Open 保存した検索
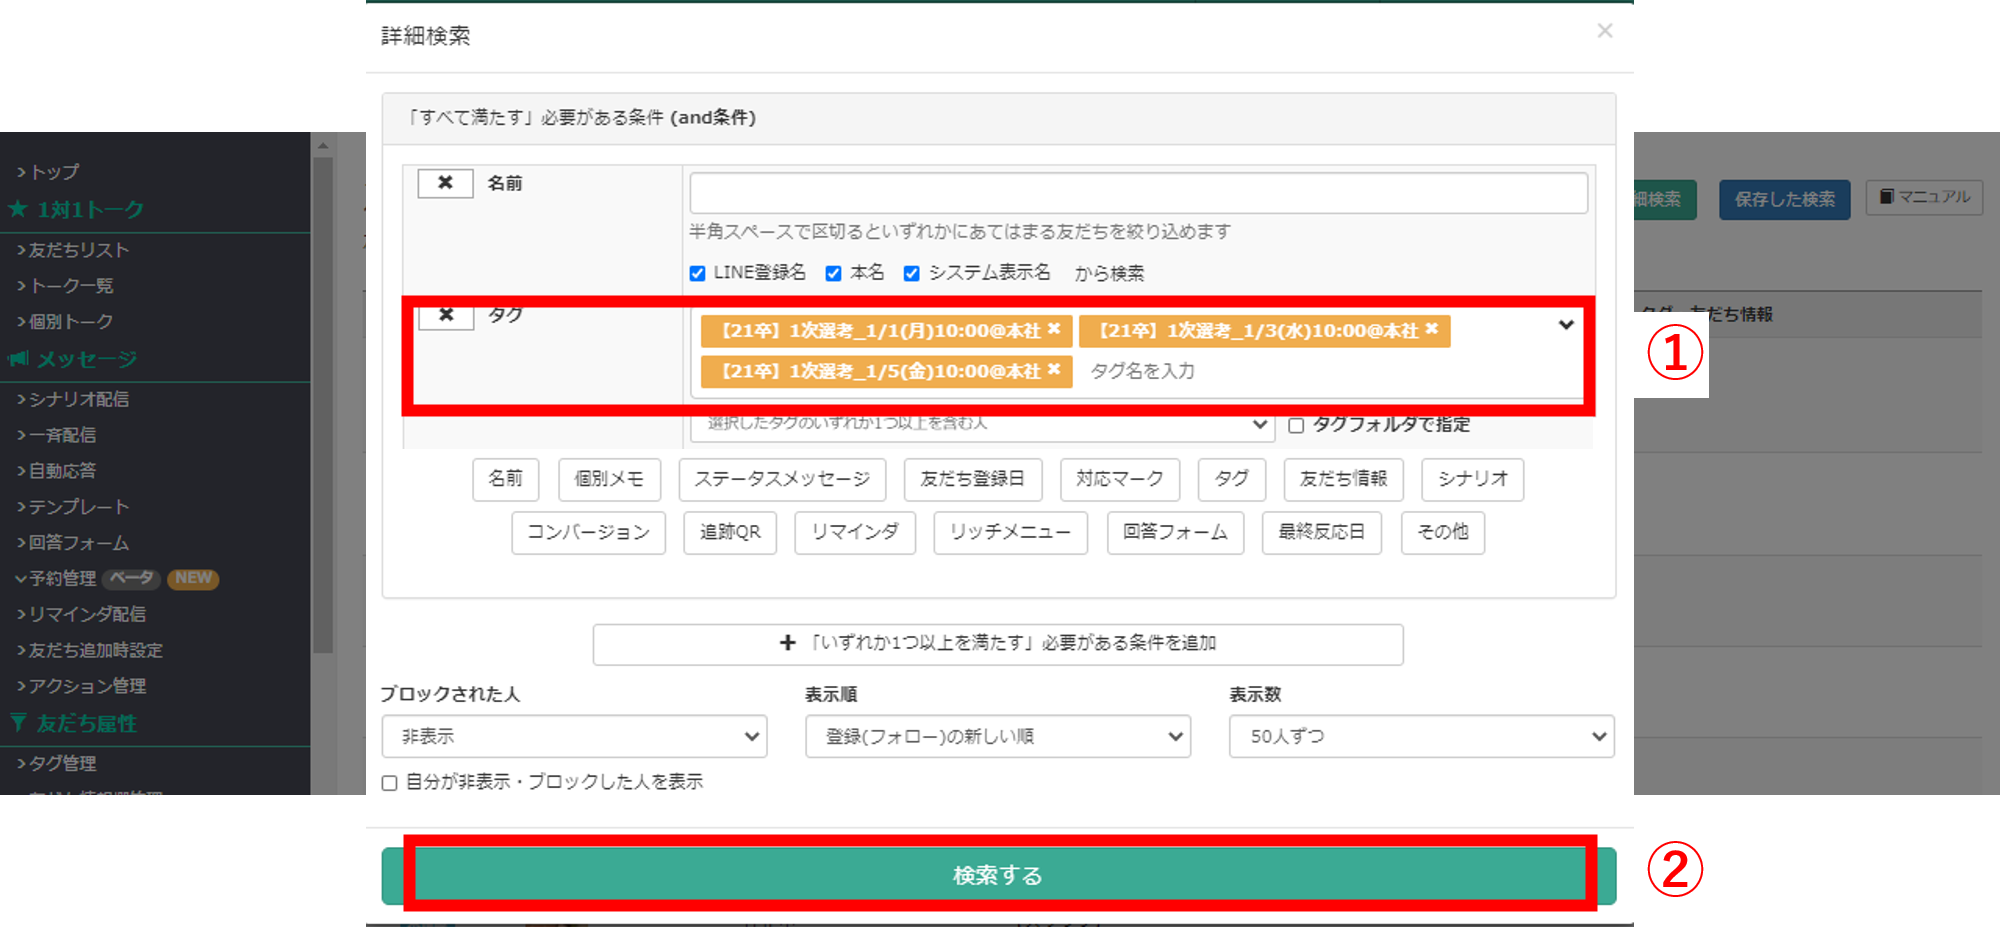The height and width of the screenshot is (943, 2000). 1784,199
